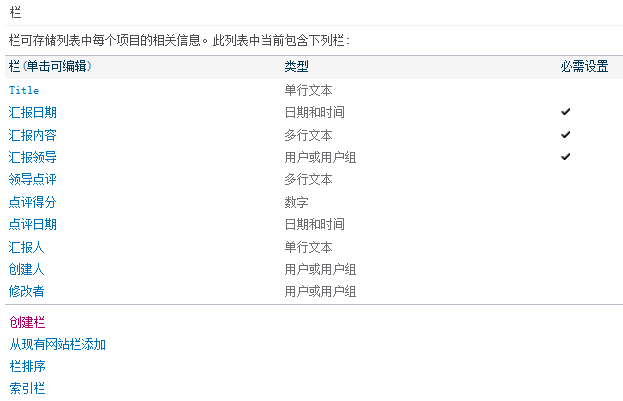Click the 栏(单击可编辑) header
The image size is (623, 401).
[50, 66]
